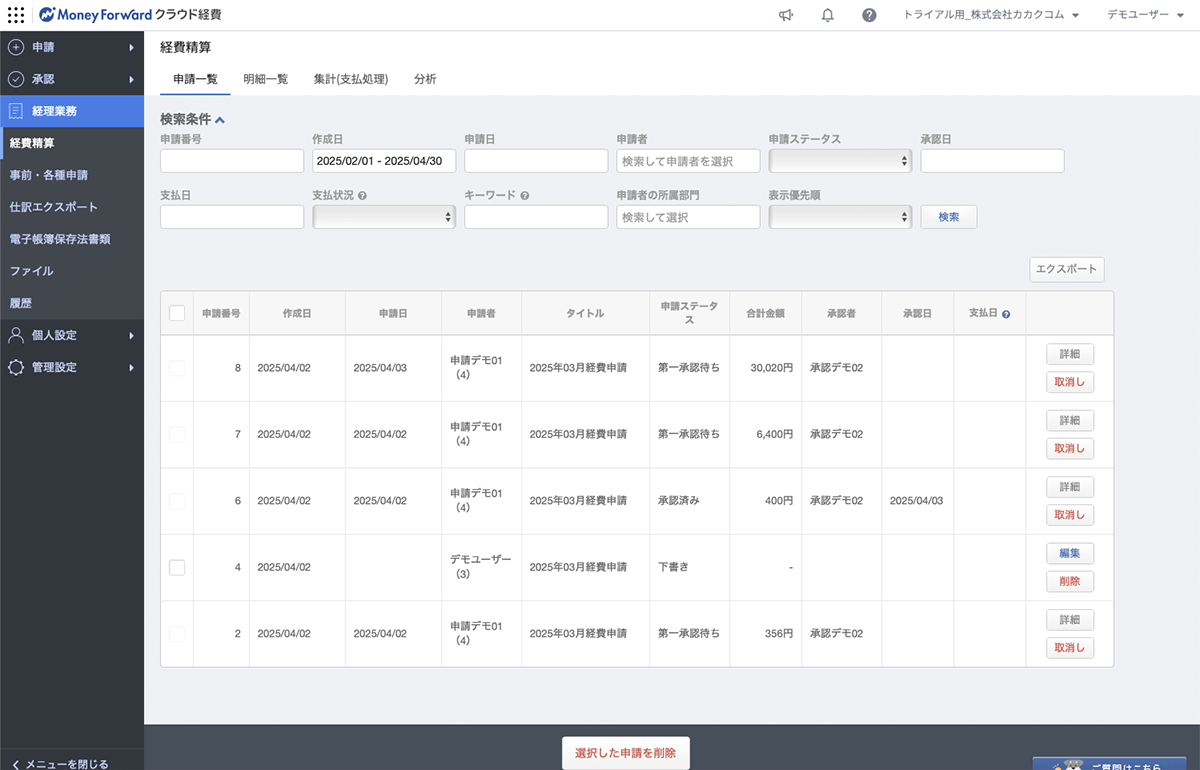Click 取消し for application number 8
This screenshot has height=770, width=1200.
(x=1070, y=382)
